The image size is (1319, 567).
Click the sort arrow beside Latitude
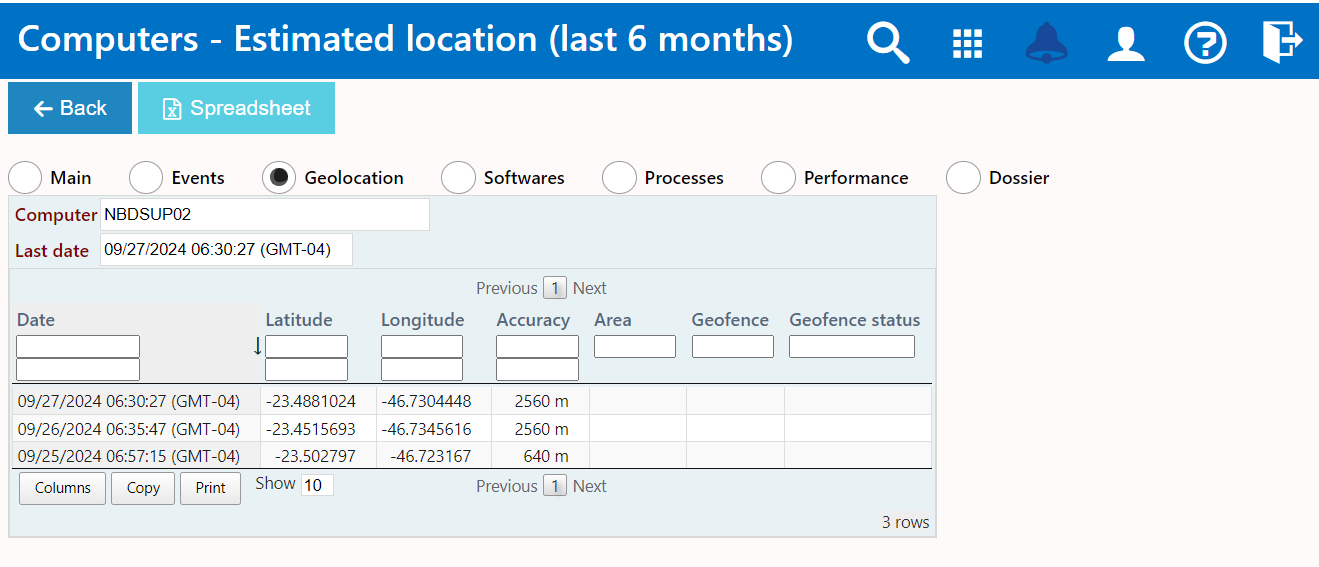pos(257,346)
